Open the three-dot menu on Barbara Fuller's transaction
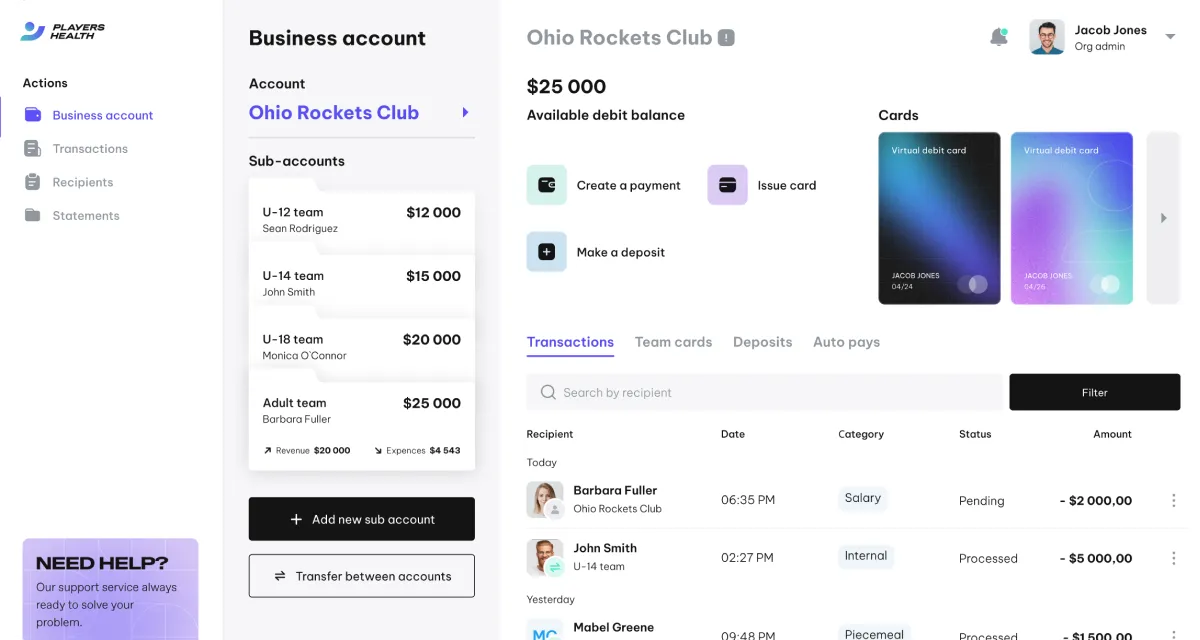Image resolution: width=1200 pixels, height=640 pixels. (1174, 500)
